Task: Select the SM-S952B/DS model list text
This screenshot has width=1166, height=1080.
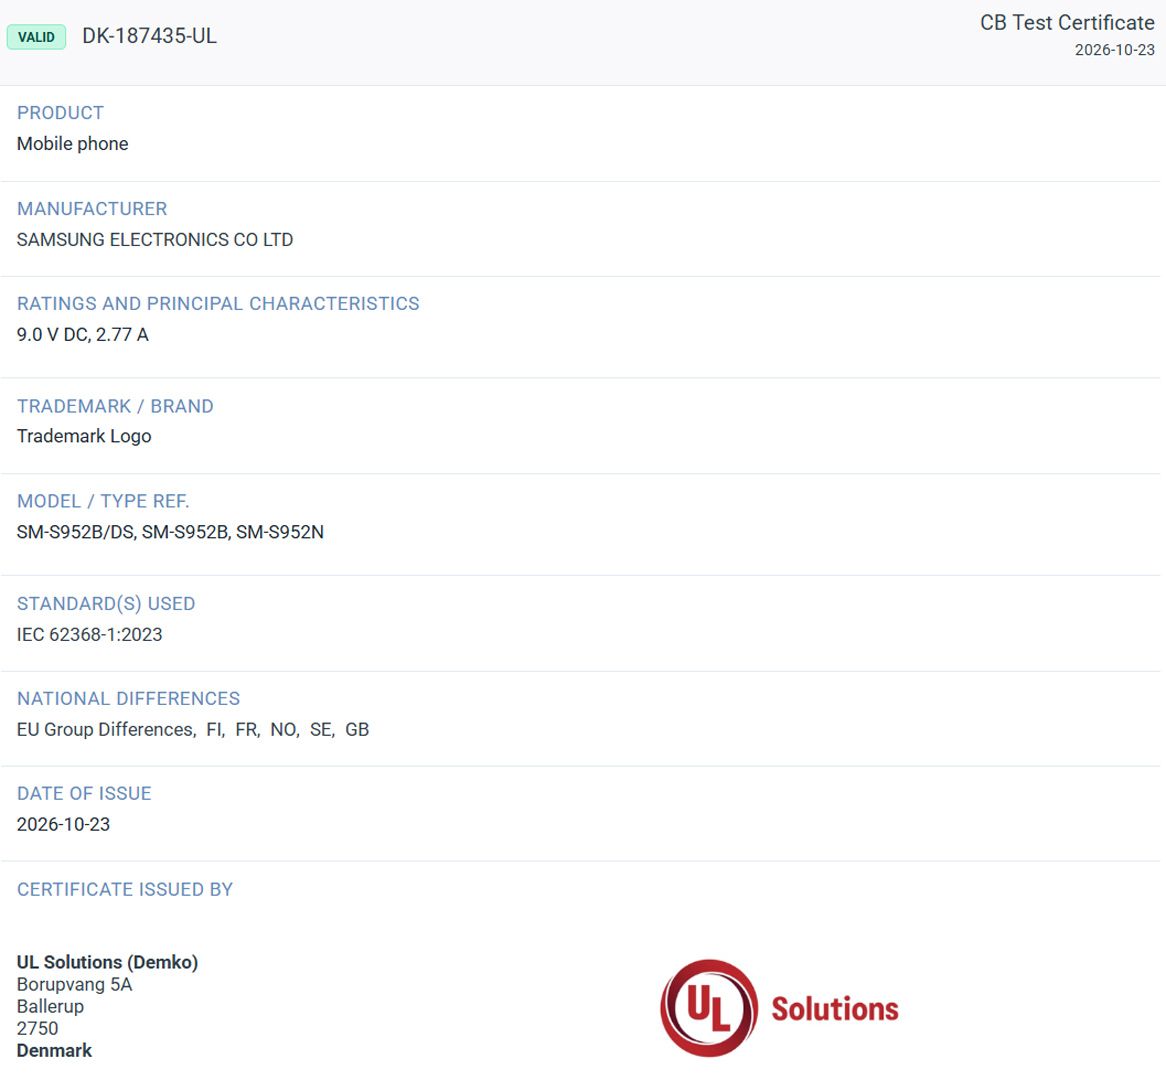Action: (x=170, y=532)
